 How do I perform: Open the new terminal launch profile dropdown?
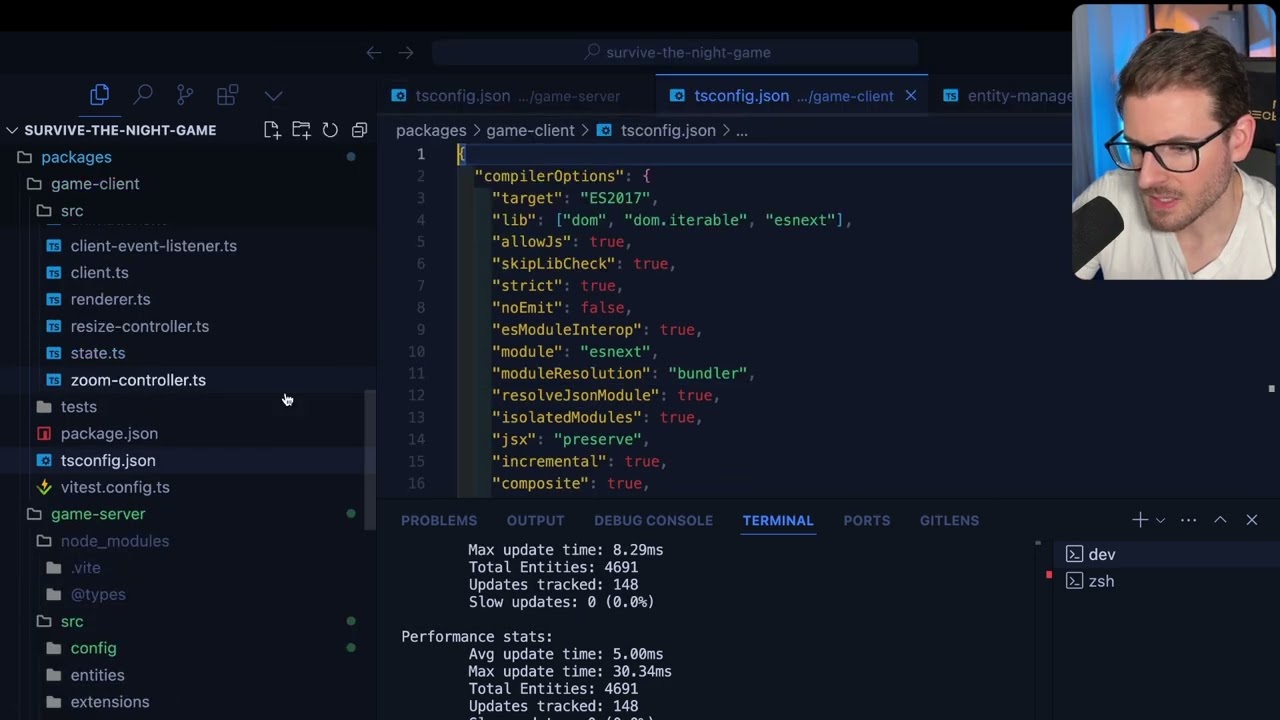point(1160,520)
